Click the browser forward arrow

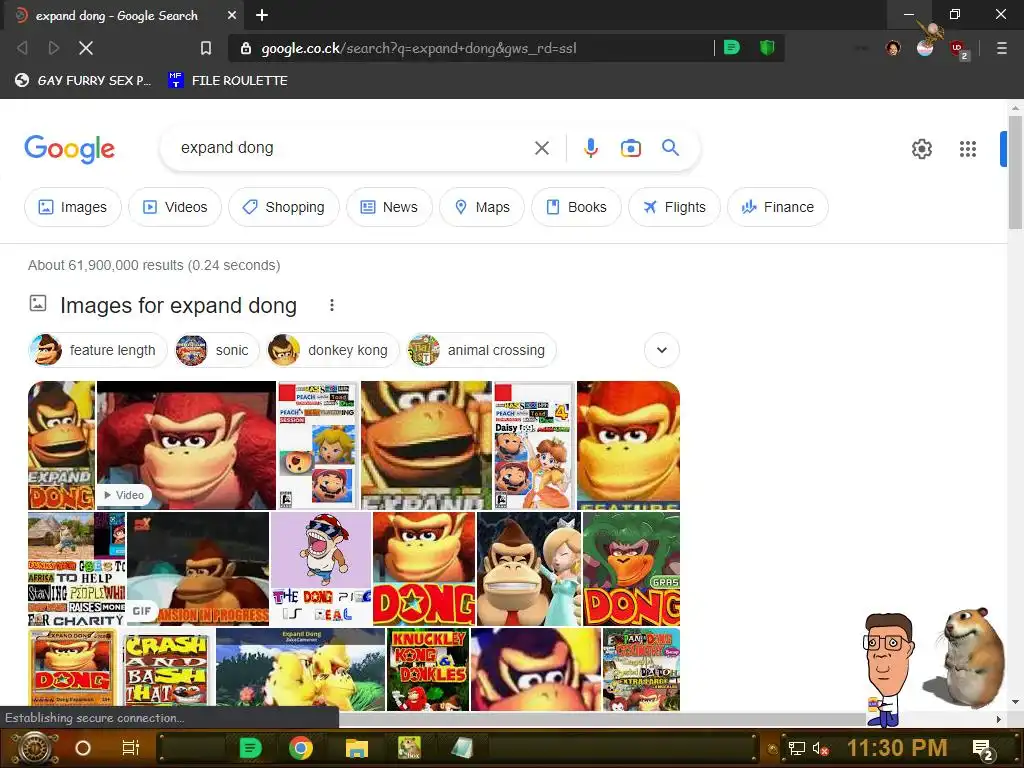54,48
